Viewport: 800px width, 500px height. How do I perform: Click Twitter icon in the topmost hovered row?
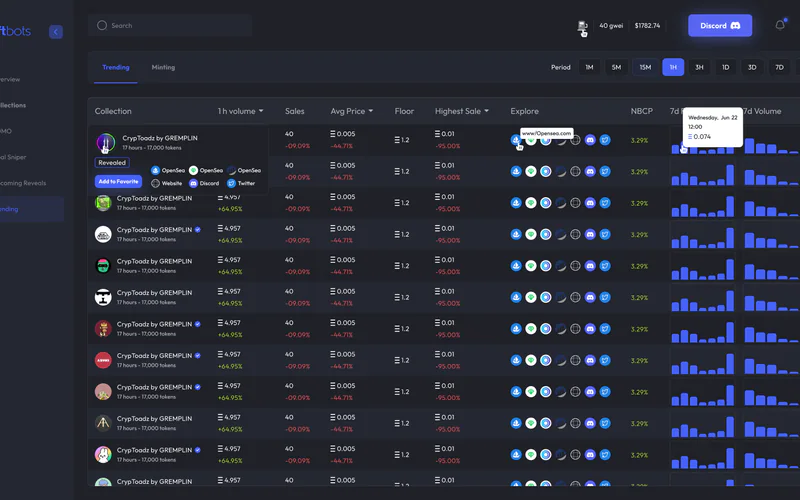point(605,140)
